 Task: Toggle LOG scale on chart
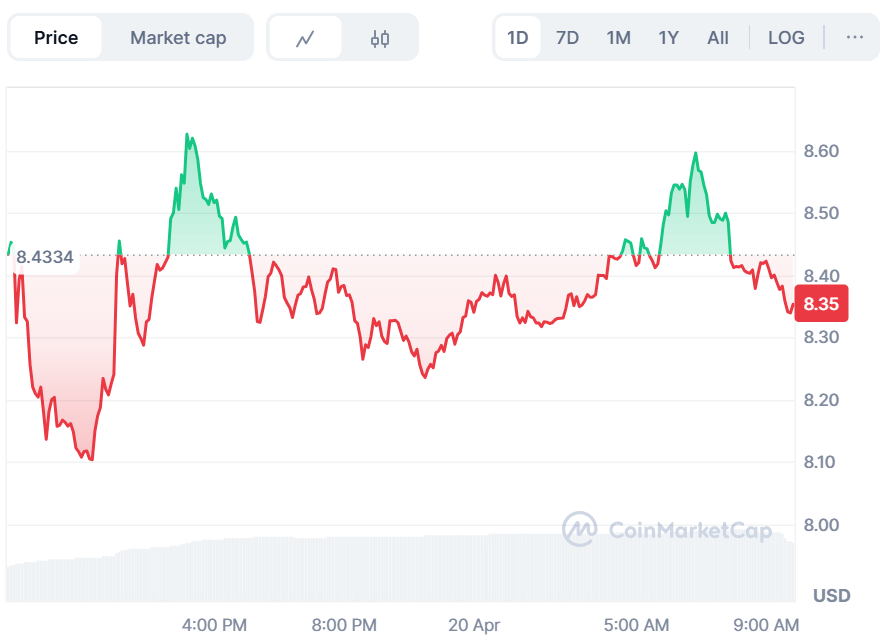(786, 38)
